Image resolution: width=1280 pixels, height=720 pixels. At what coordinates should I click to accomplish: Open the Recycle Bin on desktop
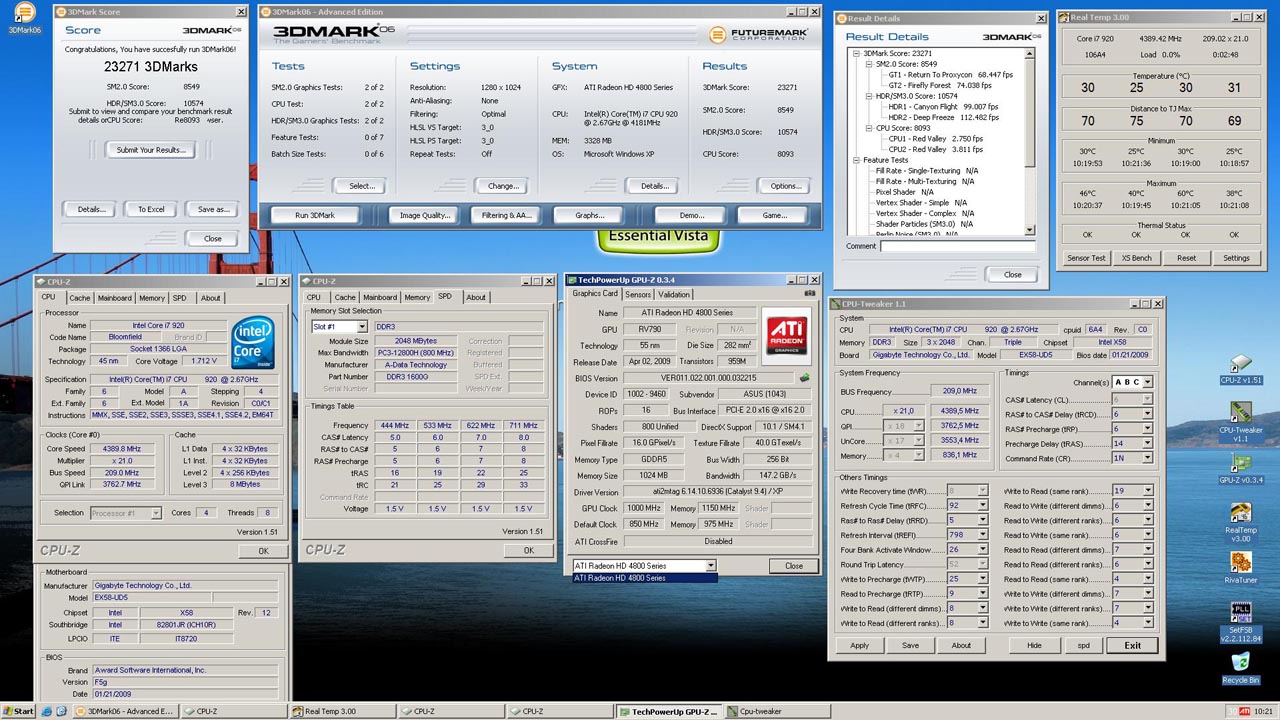pos(1240,668)
